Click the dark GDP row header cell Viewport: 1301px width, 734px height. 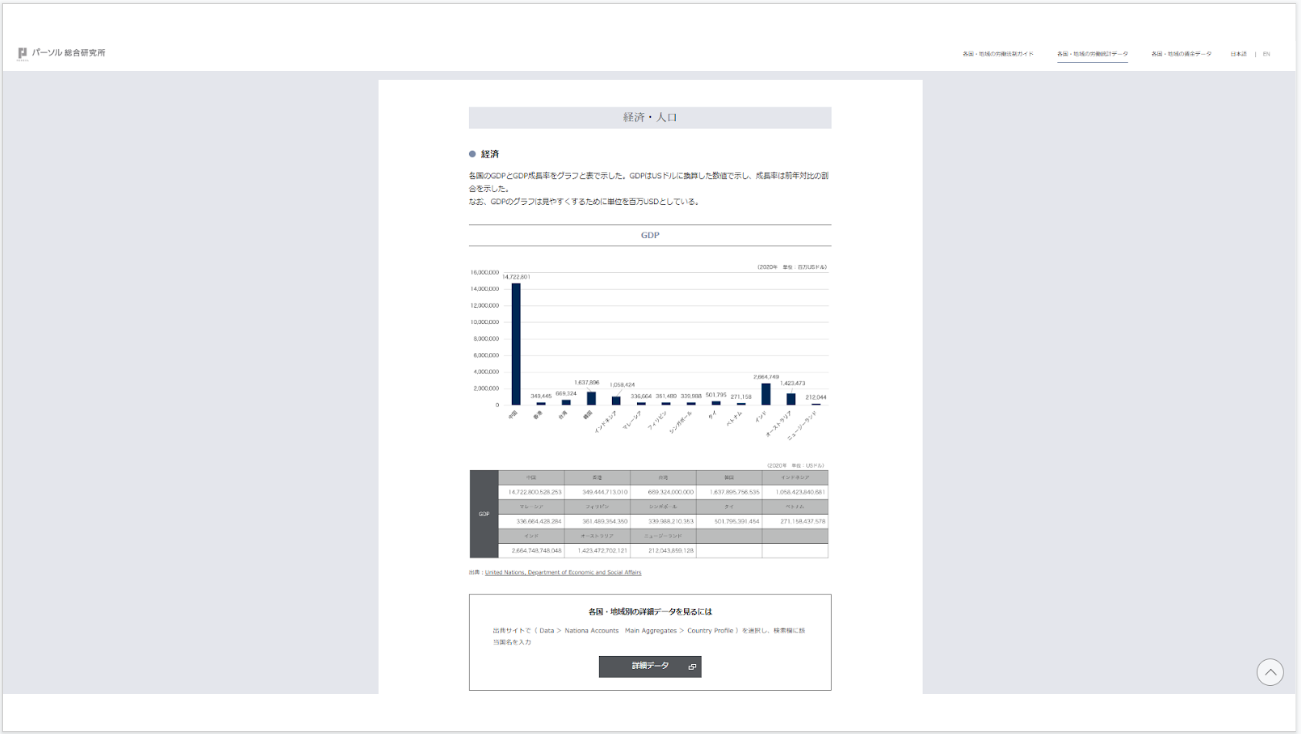tap(484, 514)
